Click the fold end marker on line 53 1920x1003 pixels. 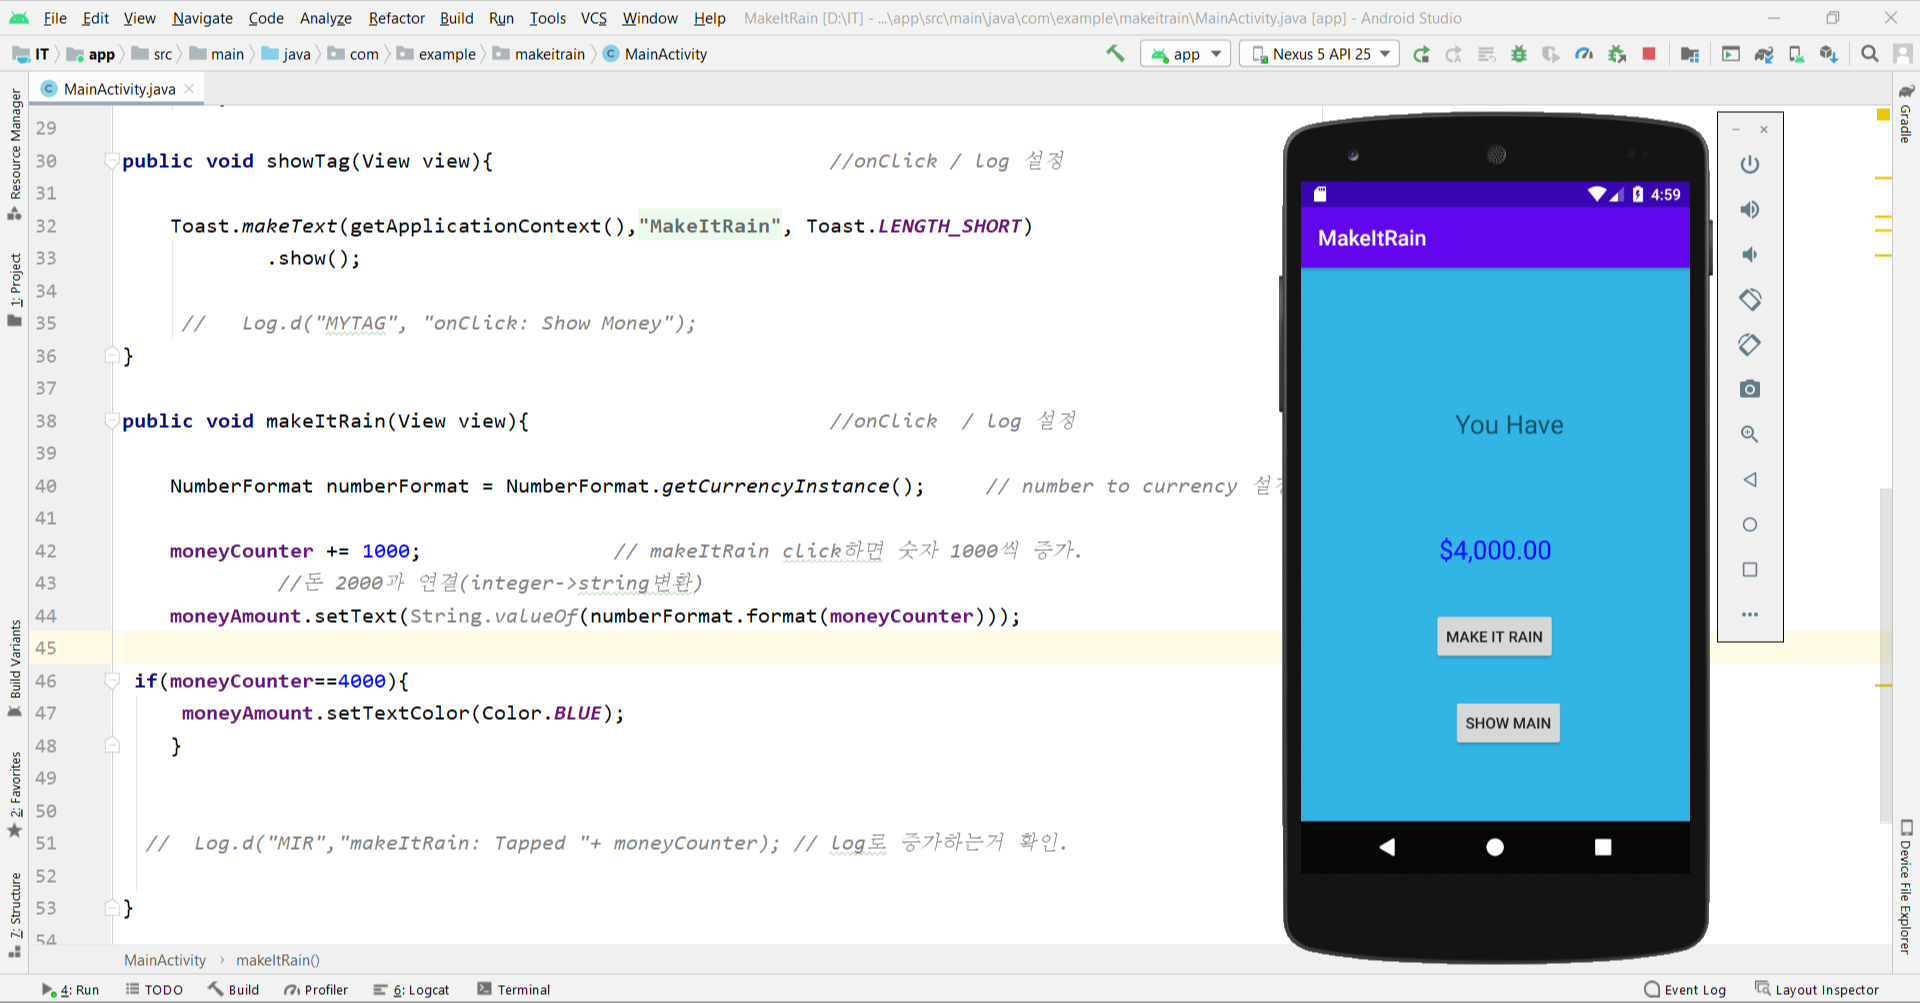[x=112, y=908]
